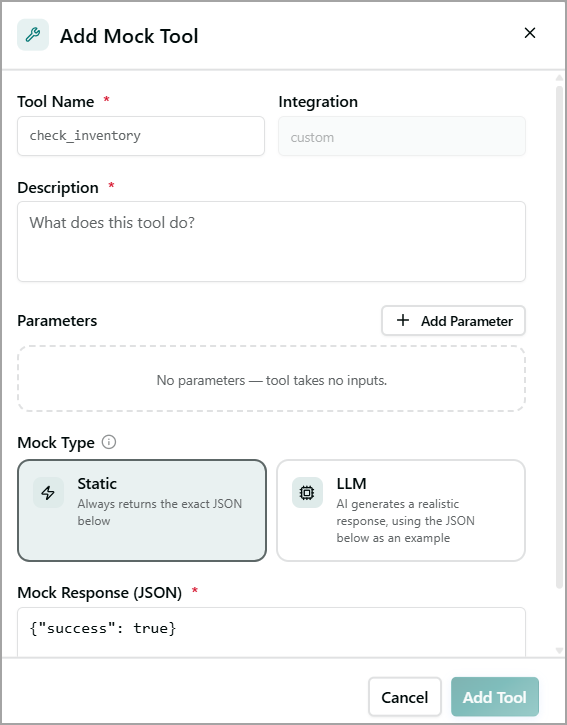Click the scrollbar up arrow

click(559, 78)
